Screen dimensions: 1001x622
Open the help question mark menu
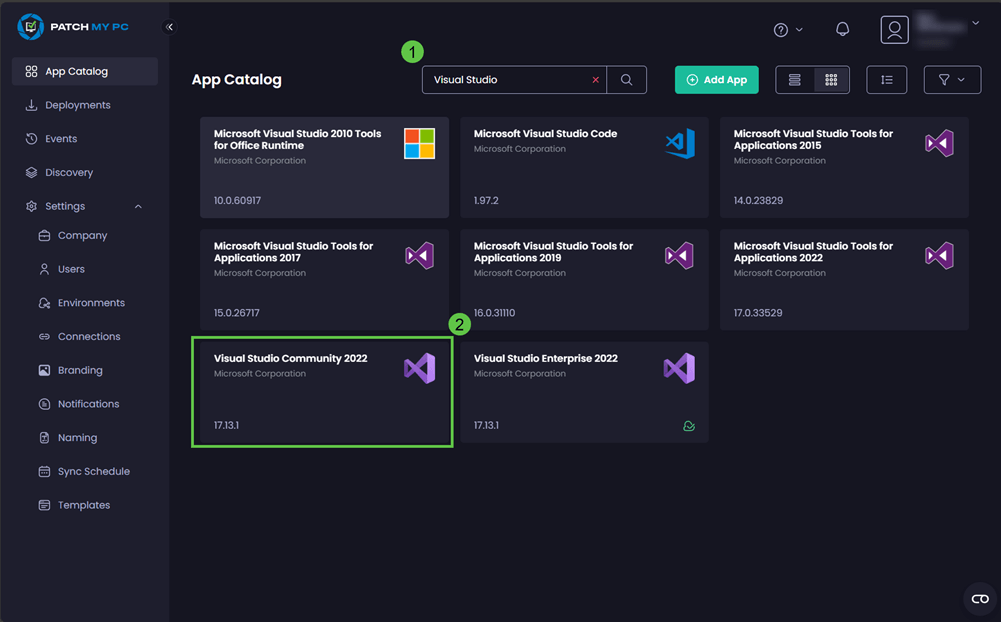788,29
